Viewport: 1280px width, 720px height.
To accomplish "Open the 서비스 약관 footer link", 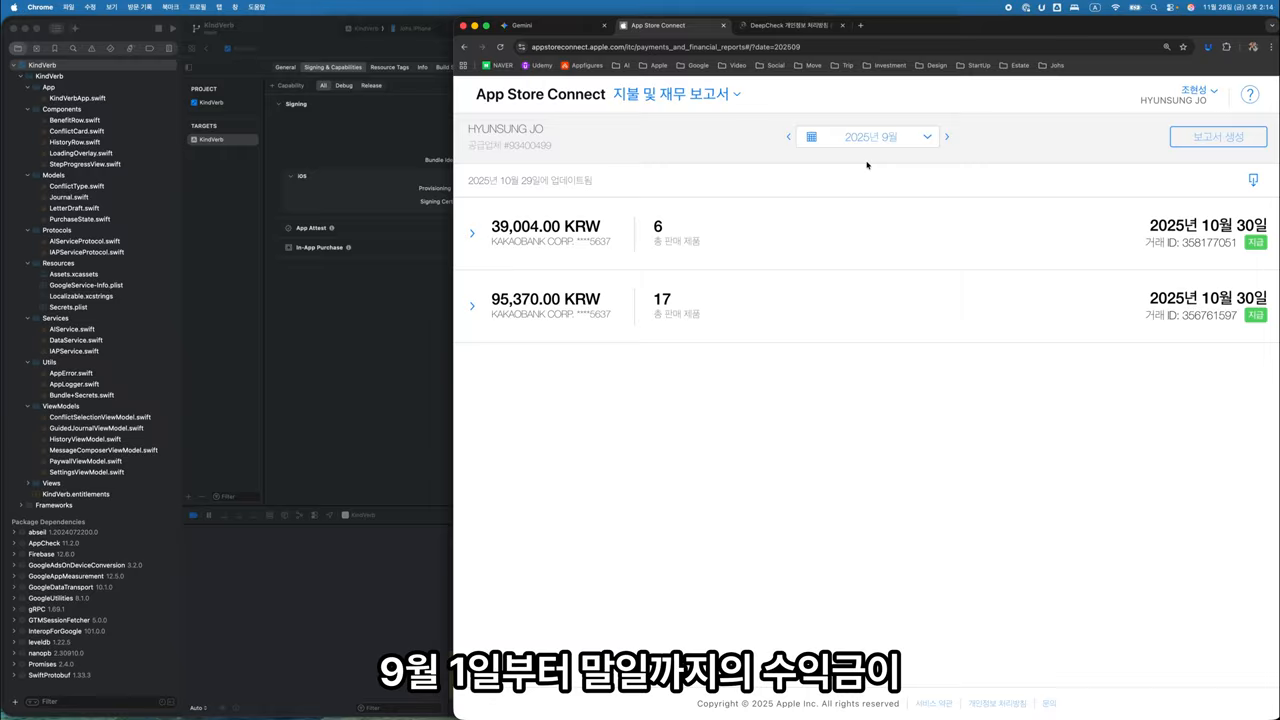I will (x=934, y=703).
